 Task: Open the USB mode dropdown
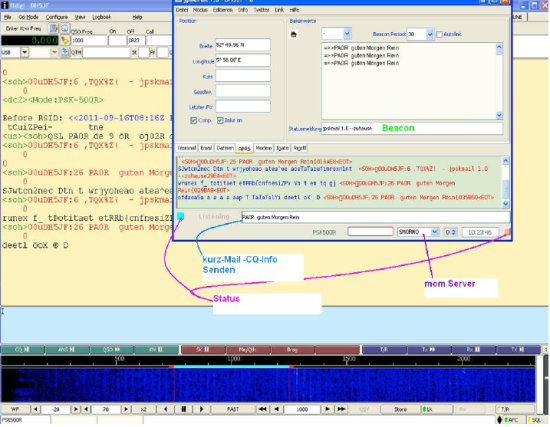pos(24,52)
